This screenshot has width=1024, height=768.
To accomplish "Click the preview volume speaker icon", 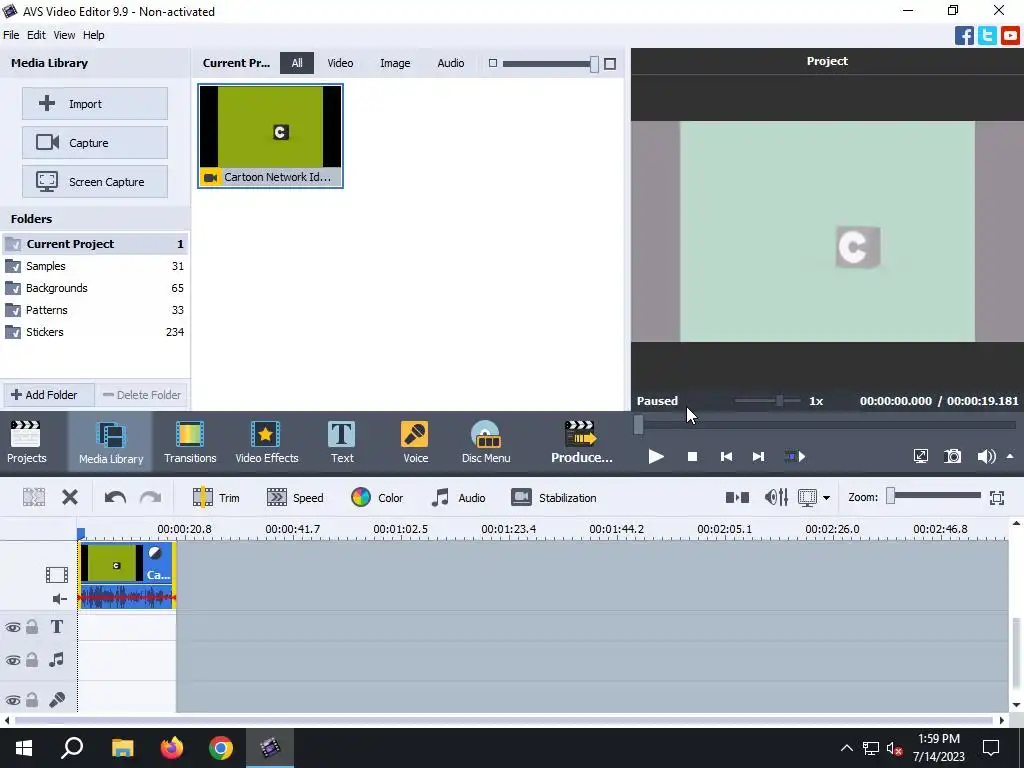I will (x=986, y=456).
